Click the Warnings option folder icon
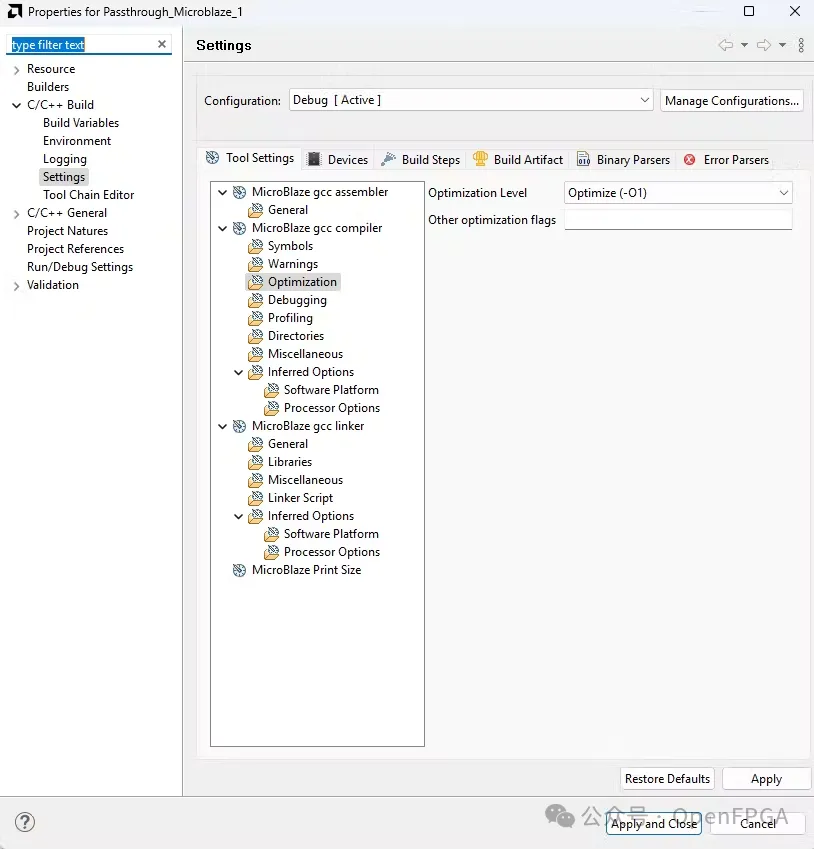 coord(256,264)
